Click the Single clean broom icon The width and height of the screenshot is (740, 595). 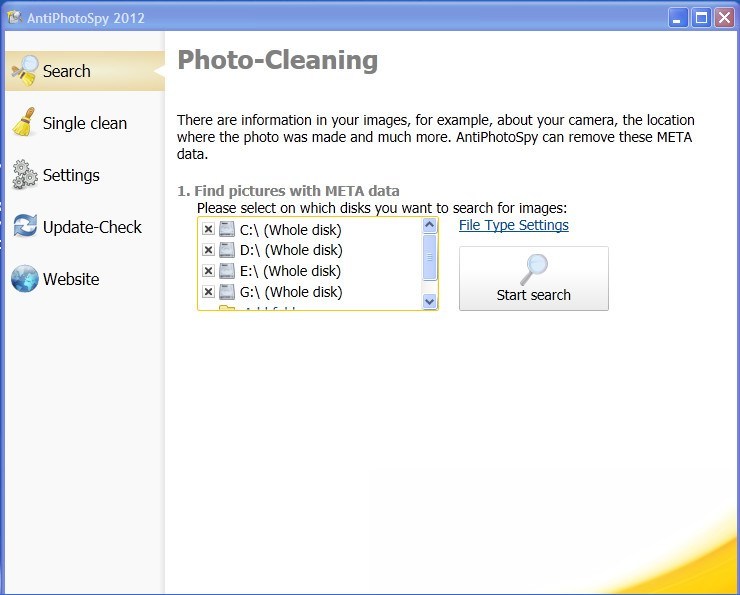24,122
